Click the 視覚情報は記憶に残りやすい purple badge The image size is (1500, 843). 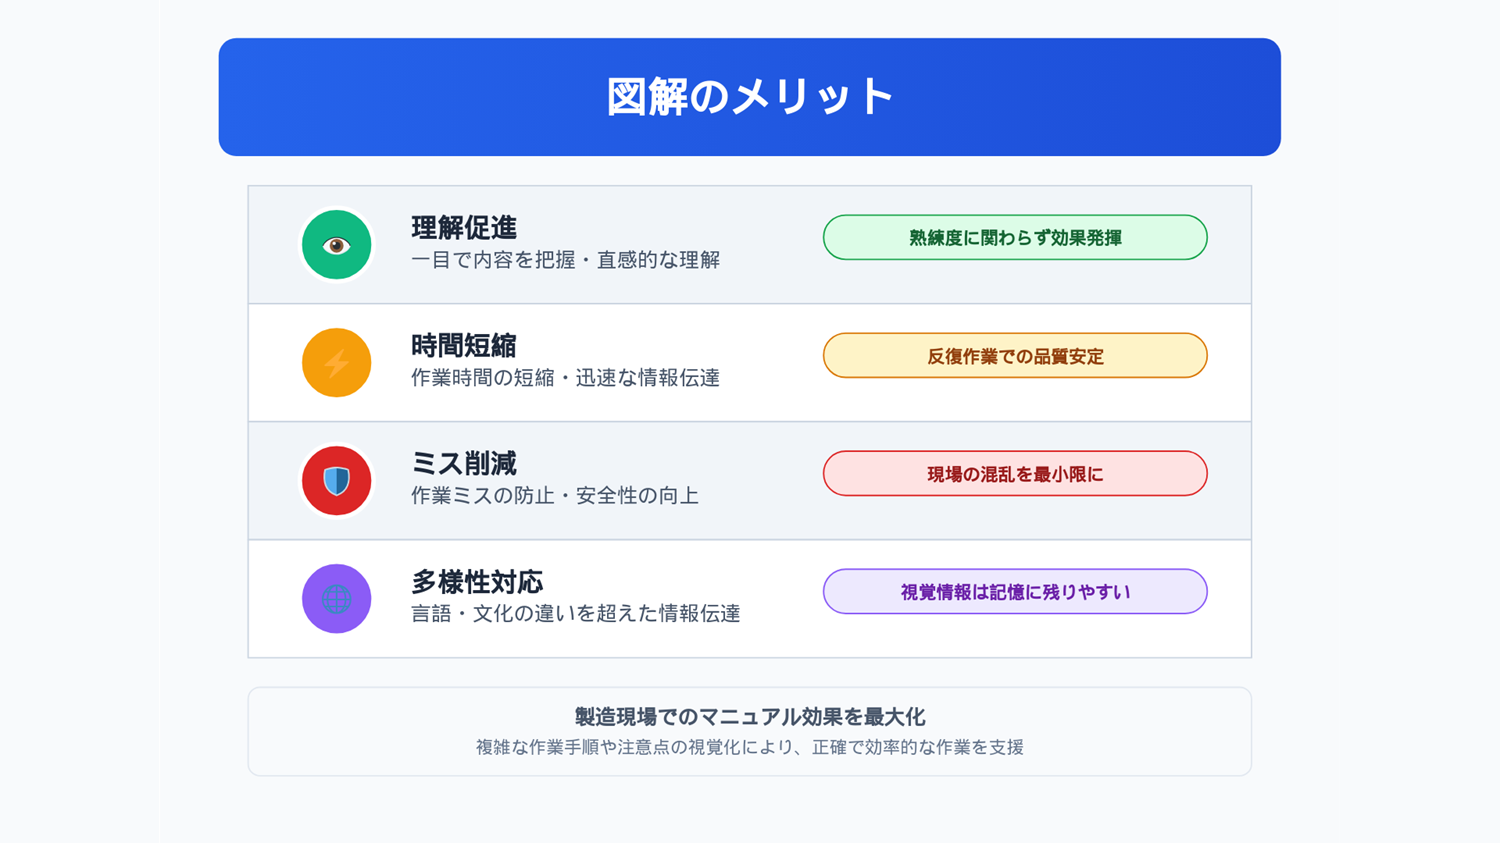[1015, 592]
